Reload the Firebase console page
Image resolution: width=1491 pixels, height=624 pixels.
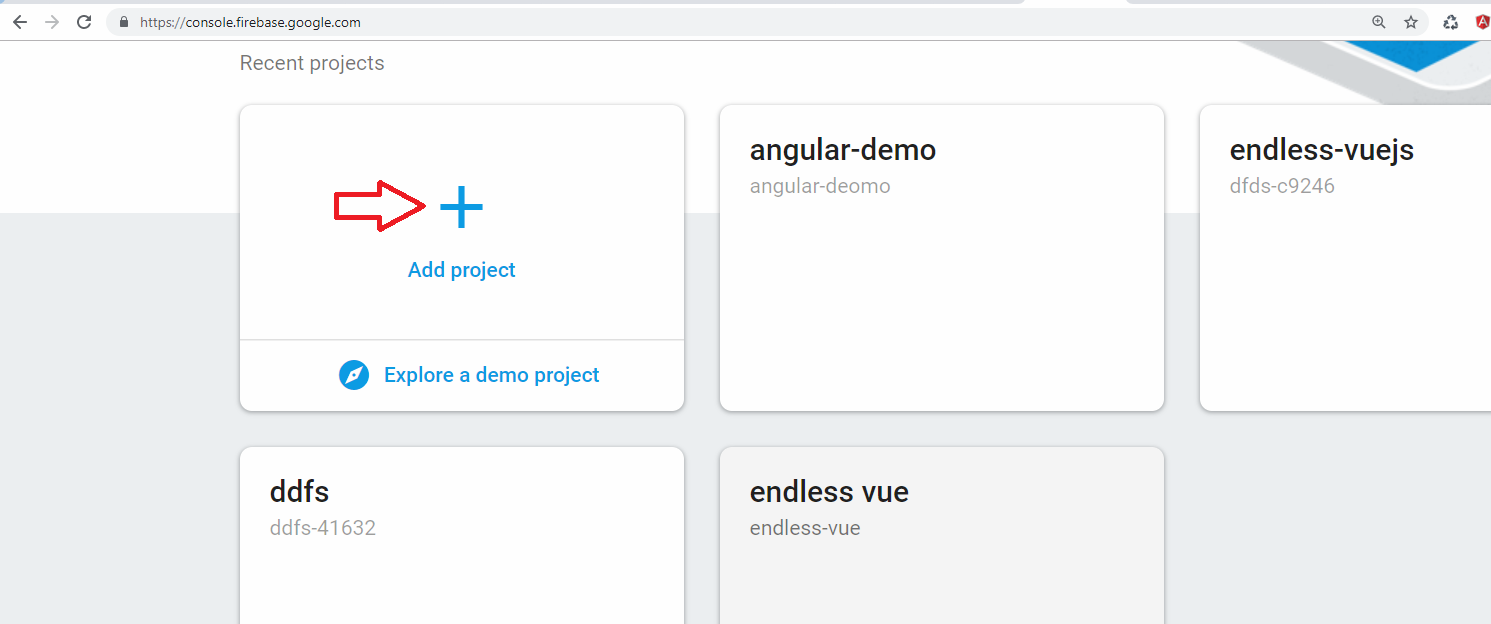(x=85, y=22)
